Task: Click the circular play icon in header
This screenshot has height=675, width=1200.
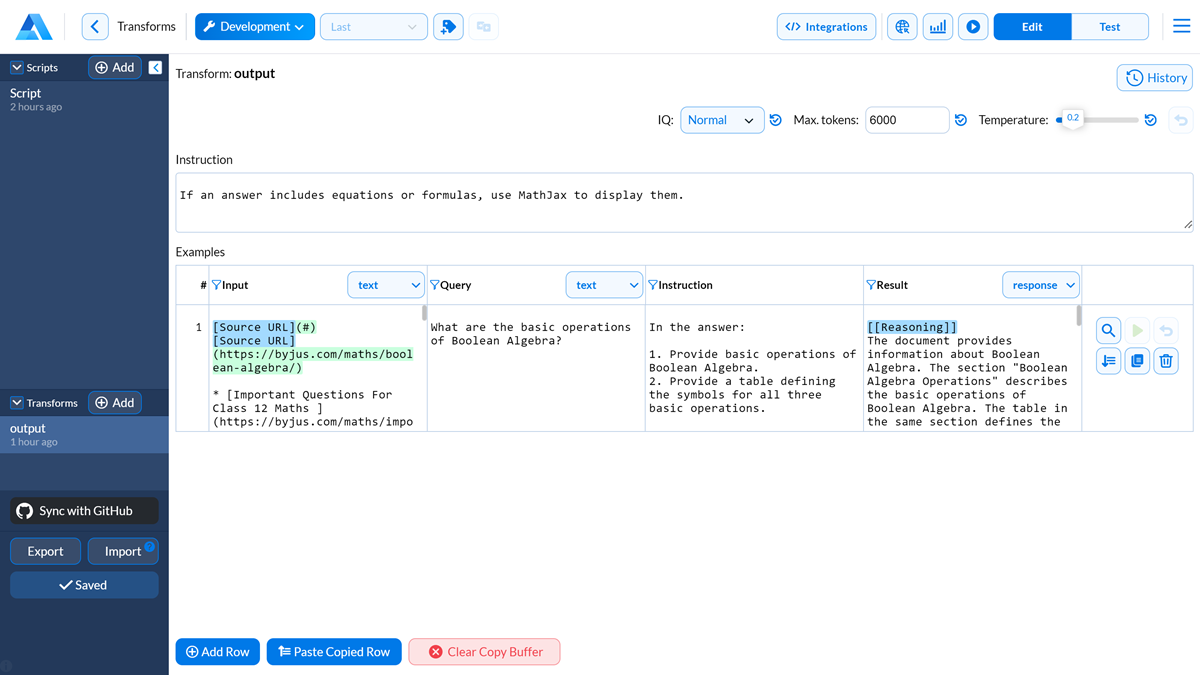Action: coord(973,27)
